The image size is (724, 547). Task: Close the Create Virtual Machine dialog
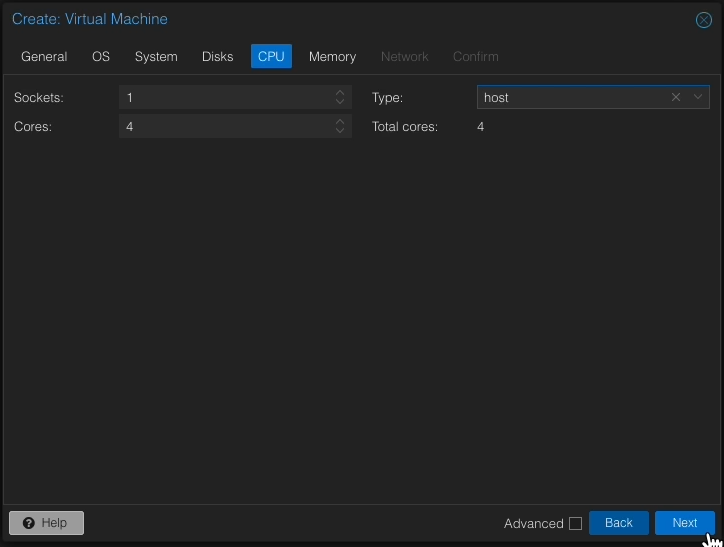tap(703, 20)
